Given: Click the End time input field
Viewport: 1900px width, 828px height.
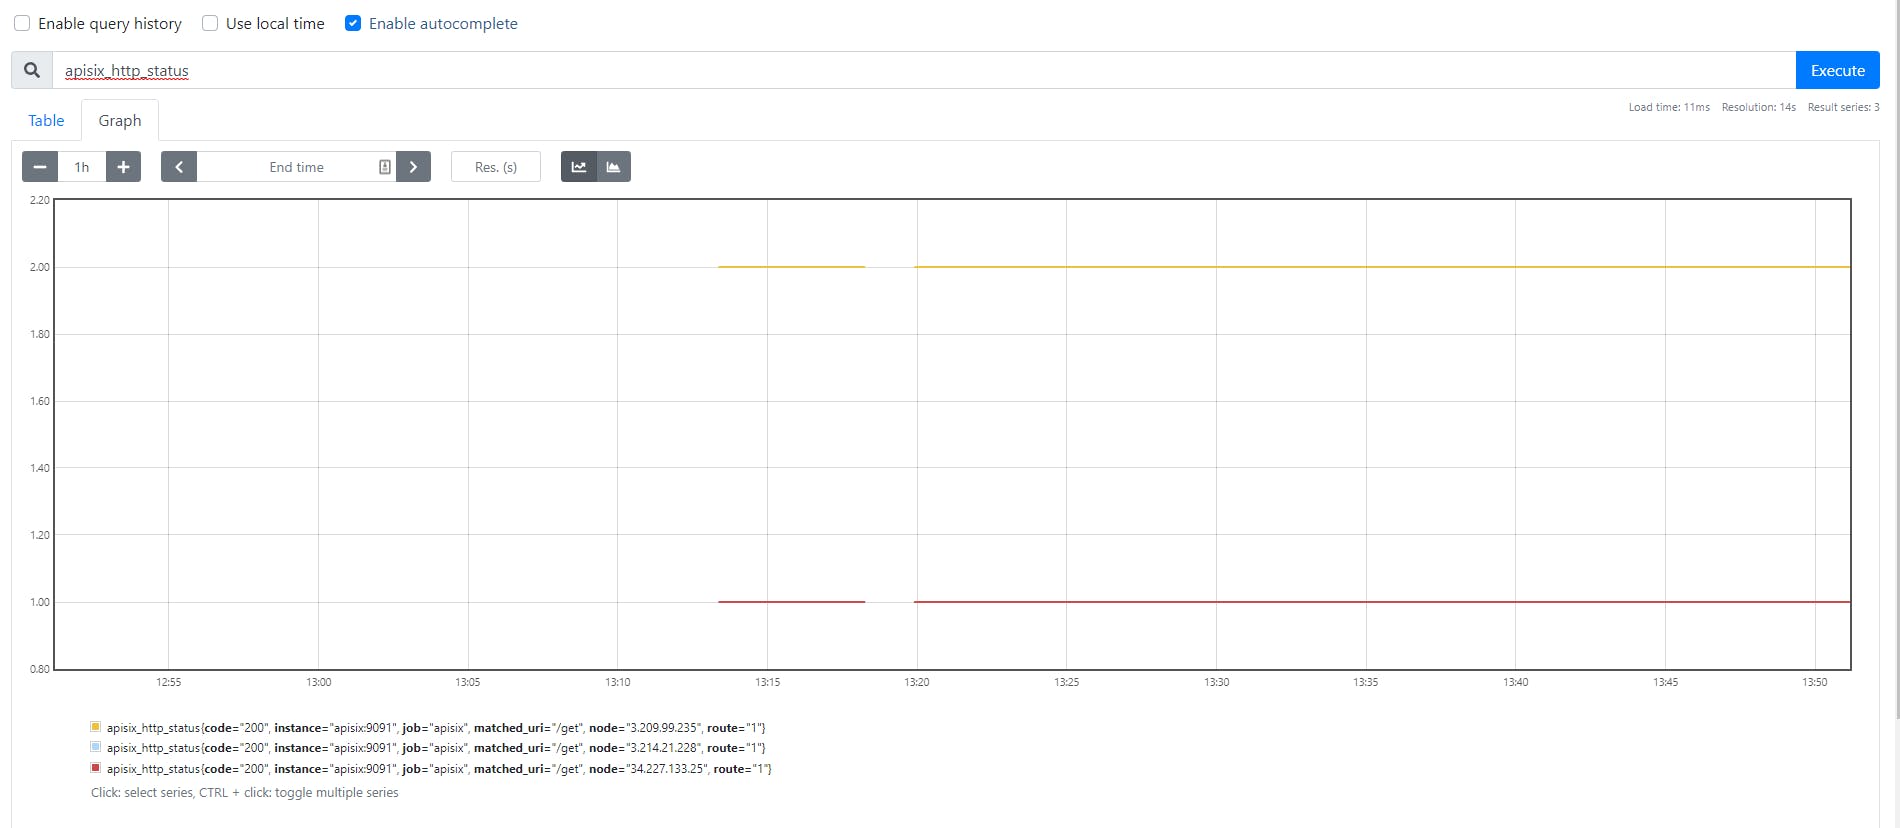Looking at the screenshot, I should point(296,167).
